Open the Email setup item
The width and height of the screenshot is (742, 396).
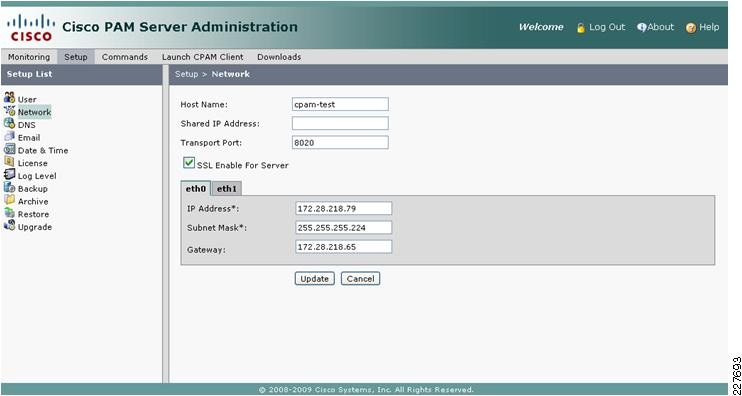point(29,138)
